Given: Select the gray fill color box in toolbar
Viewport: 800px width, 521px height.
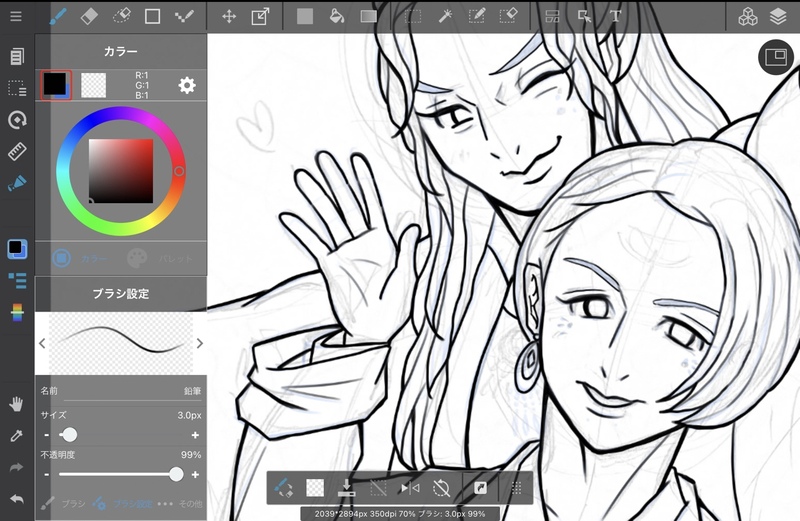Looking at the screenshot, I should coord(305,16).
